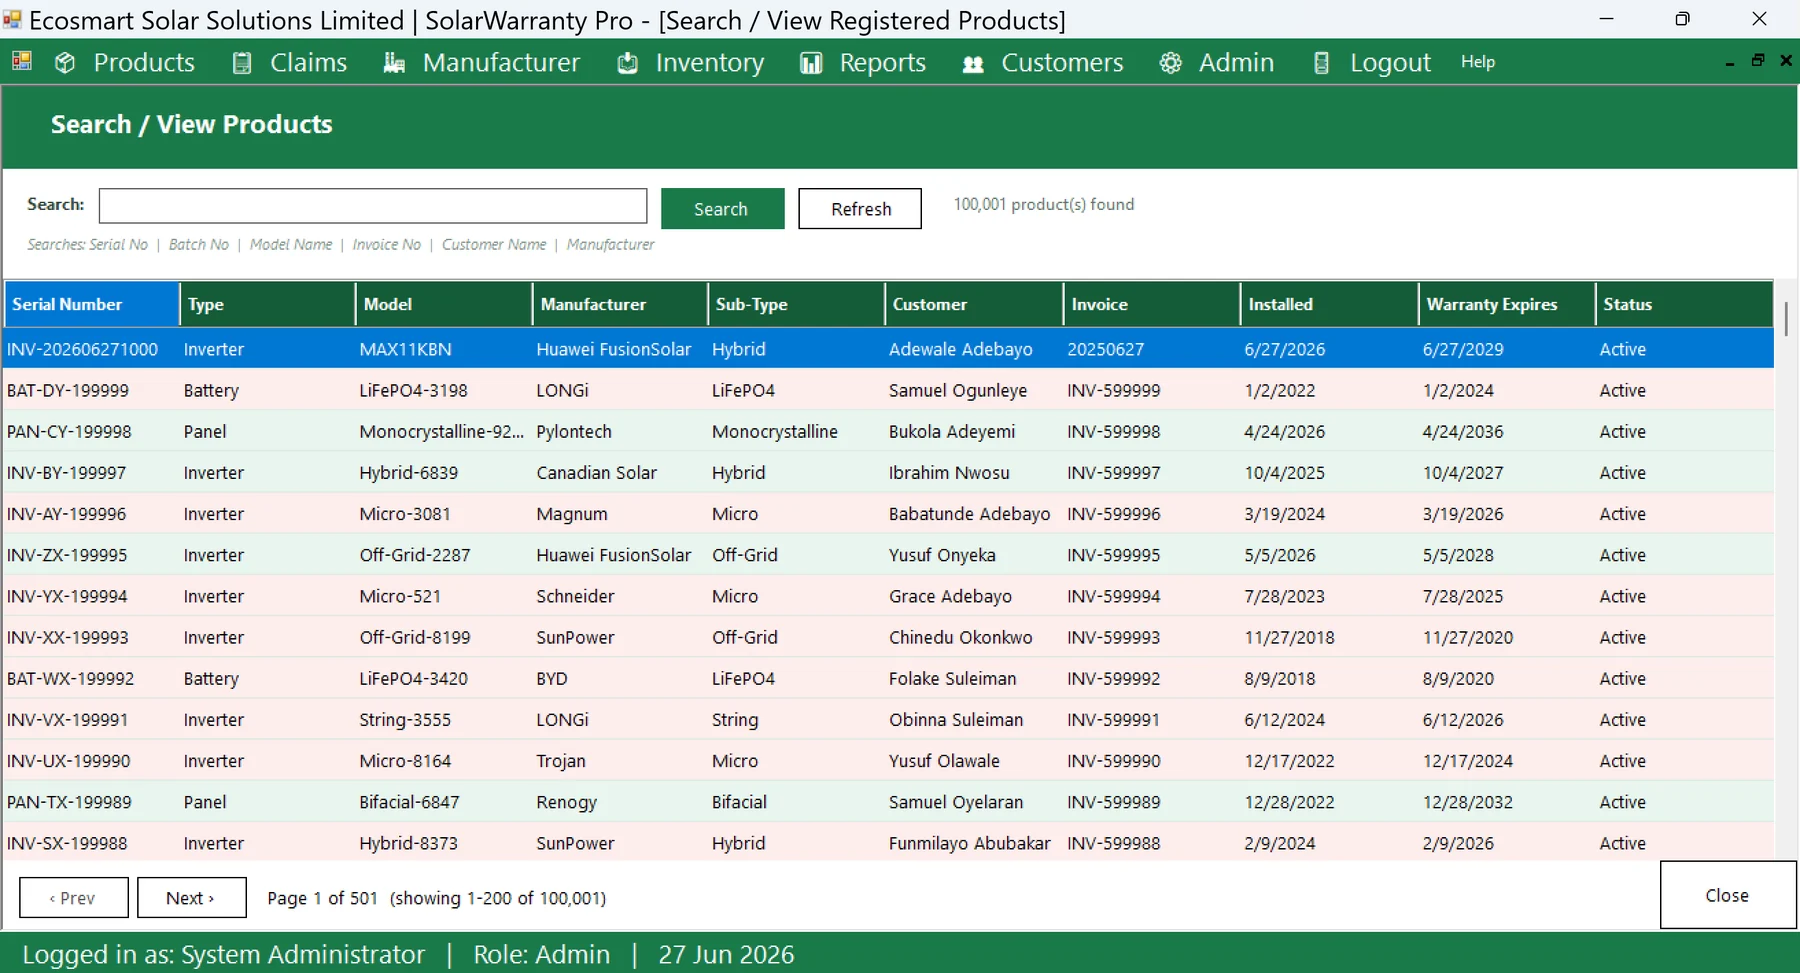Focus the Search text field
Screen dimensions: 1800x973
point(373,206)
